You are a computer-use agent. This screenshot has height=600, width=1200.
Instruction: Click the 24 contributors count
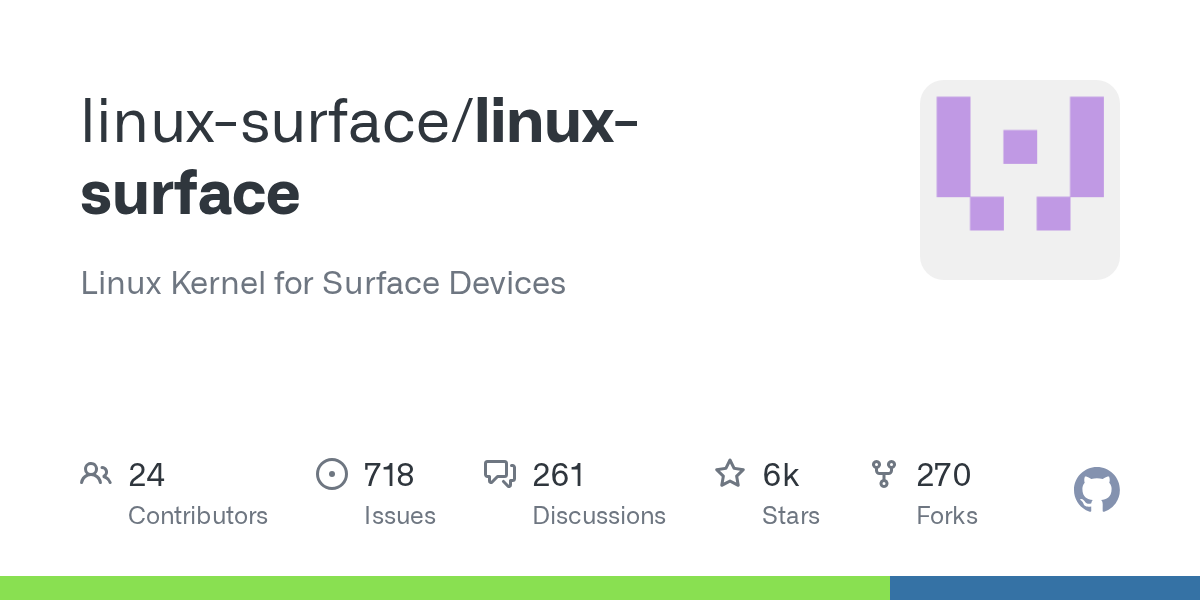pos(146,475)
